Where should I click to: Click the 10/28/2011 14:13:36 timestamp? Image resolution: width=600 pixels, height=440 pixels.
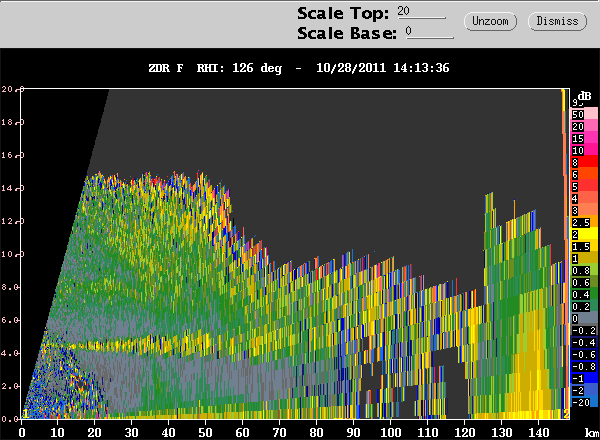pos(383,68)
